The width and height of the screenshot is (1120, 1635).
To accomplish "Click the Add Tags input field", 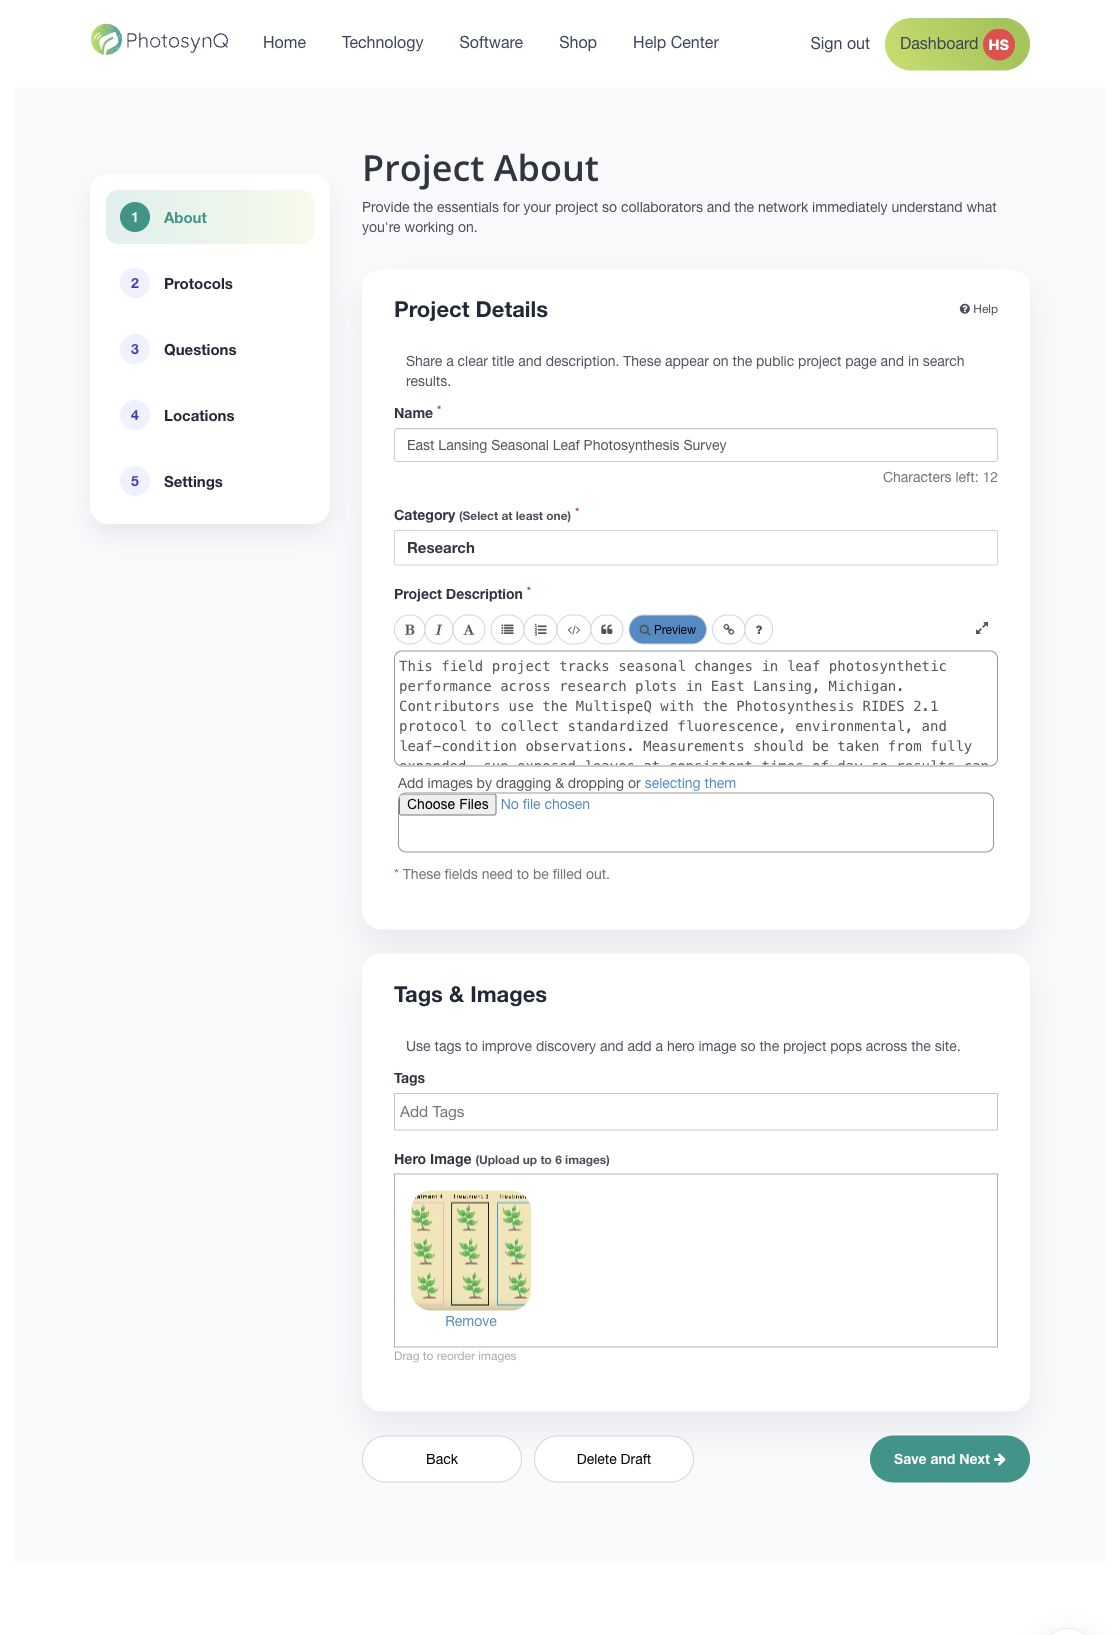I will (x=696, y=1112).
